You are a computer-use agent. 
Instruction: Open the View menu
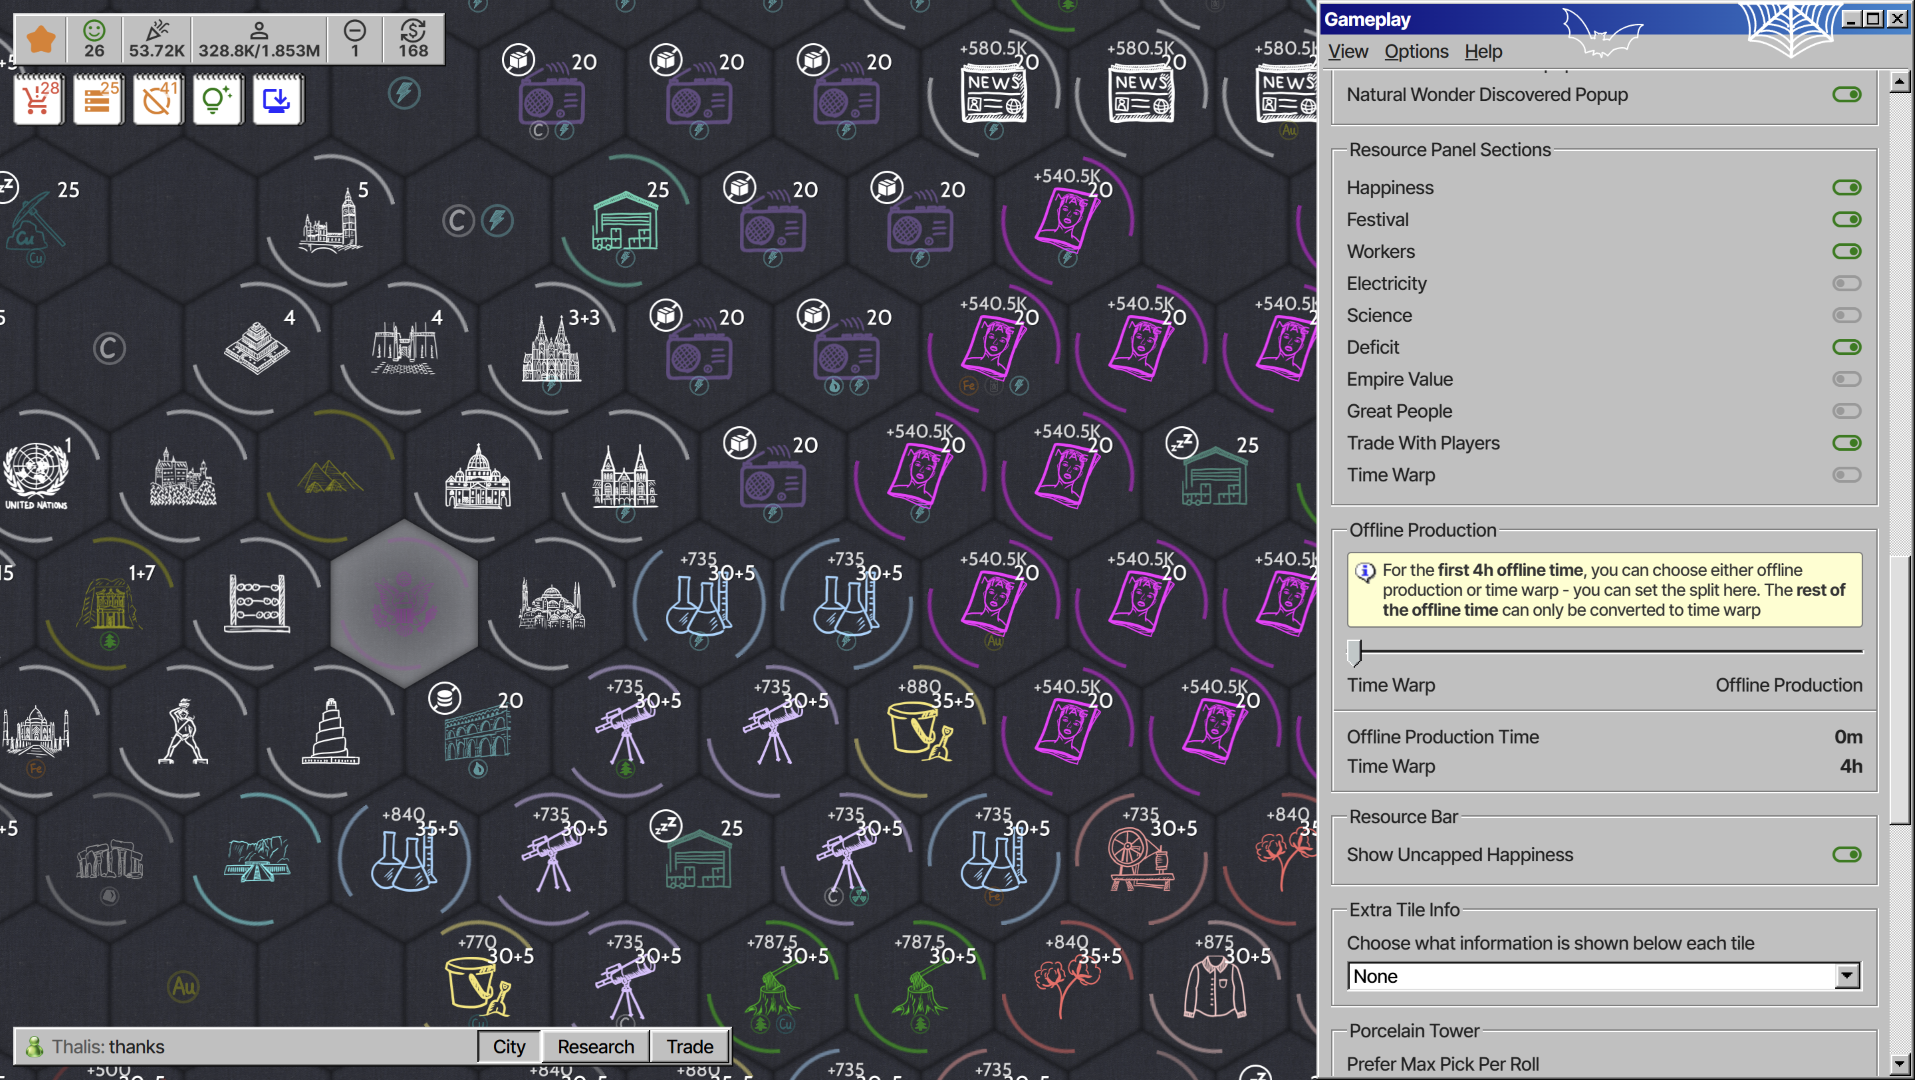coord(1347,52)
